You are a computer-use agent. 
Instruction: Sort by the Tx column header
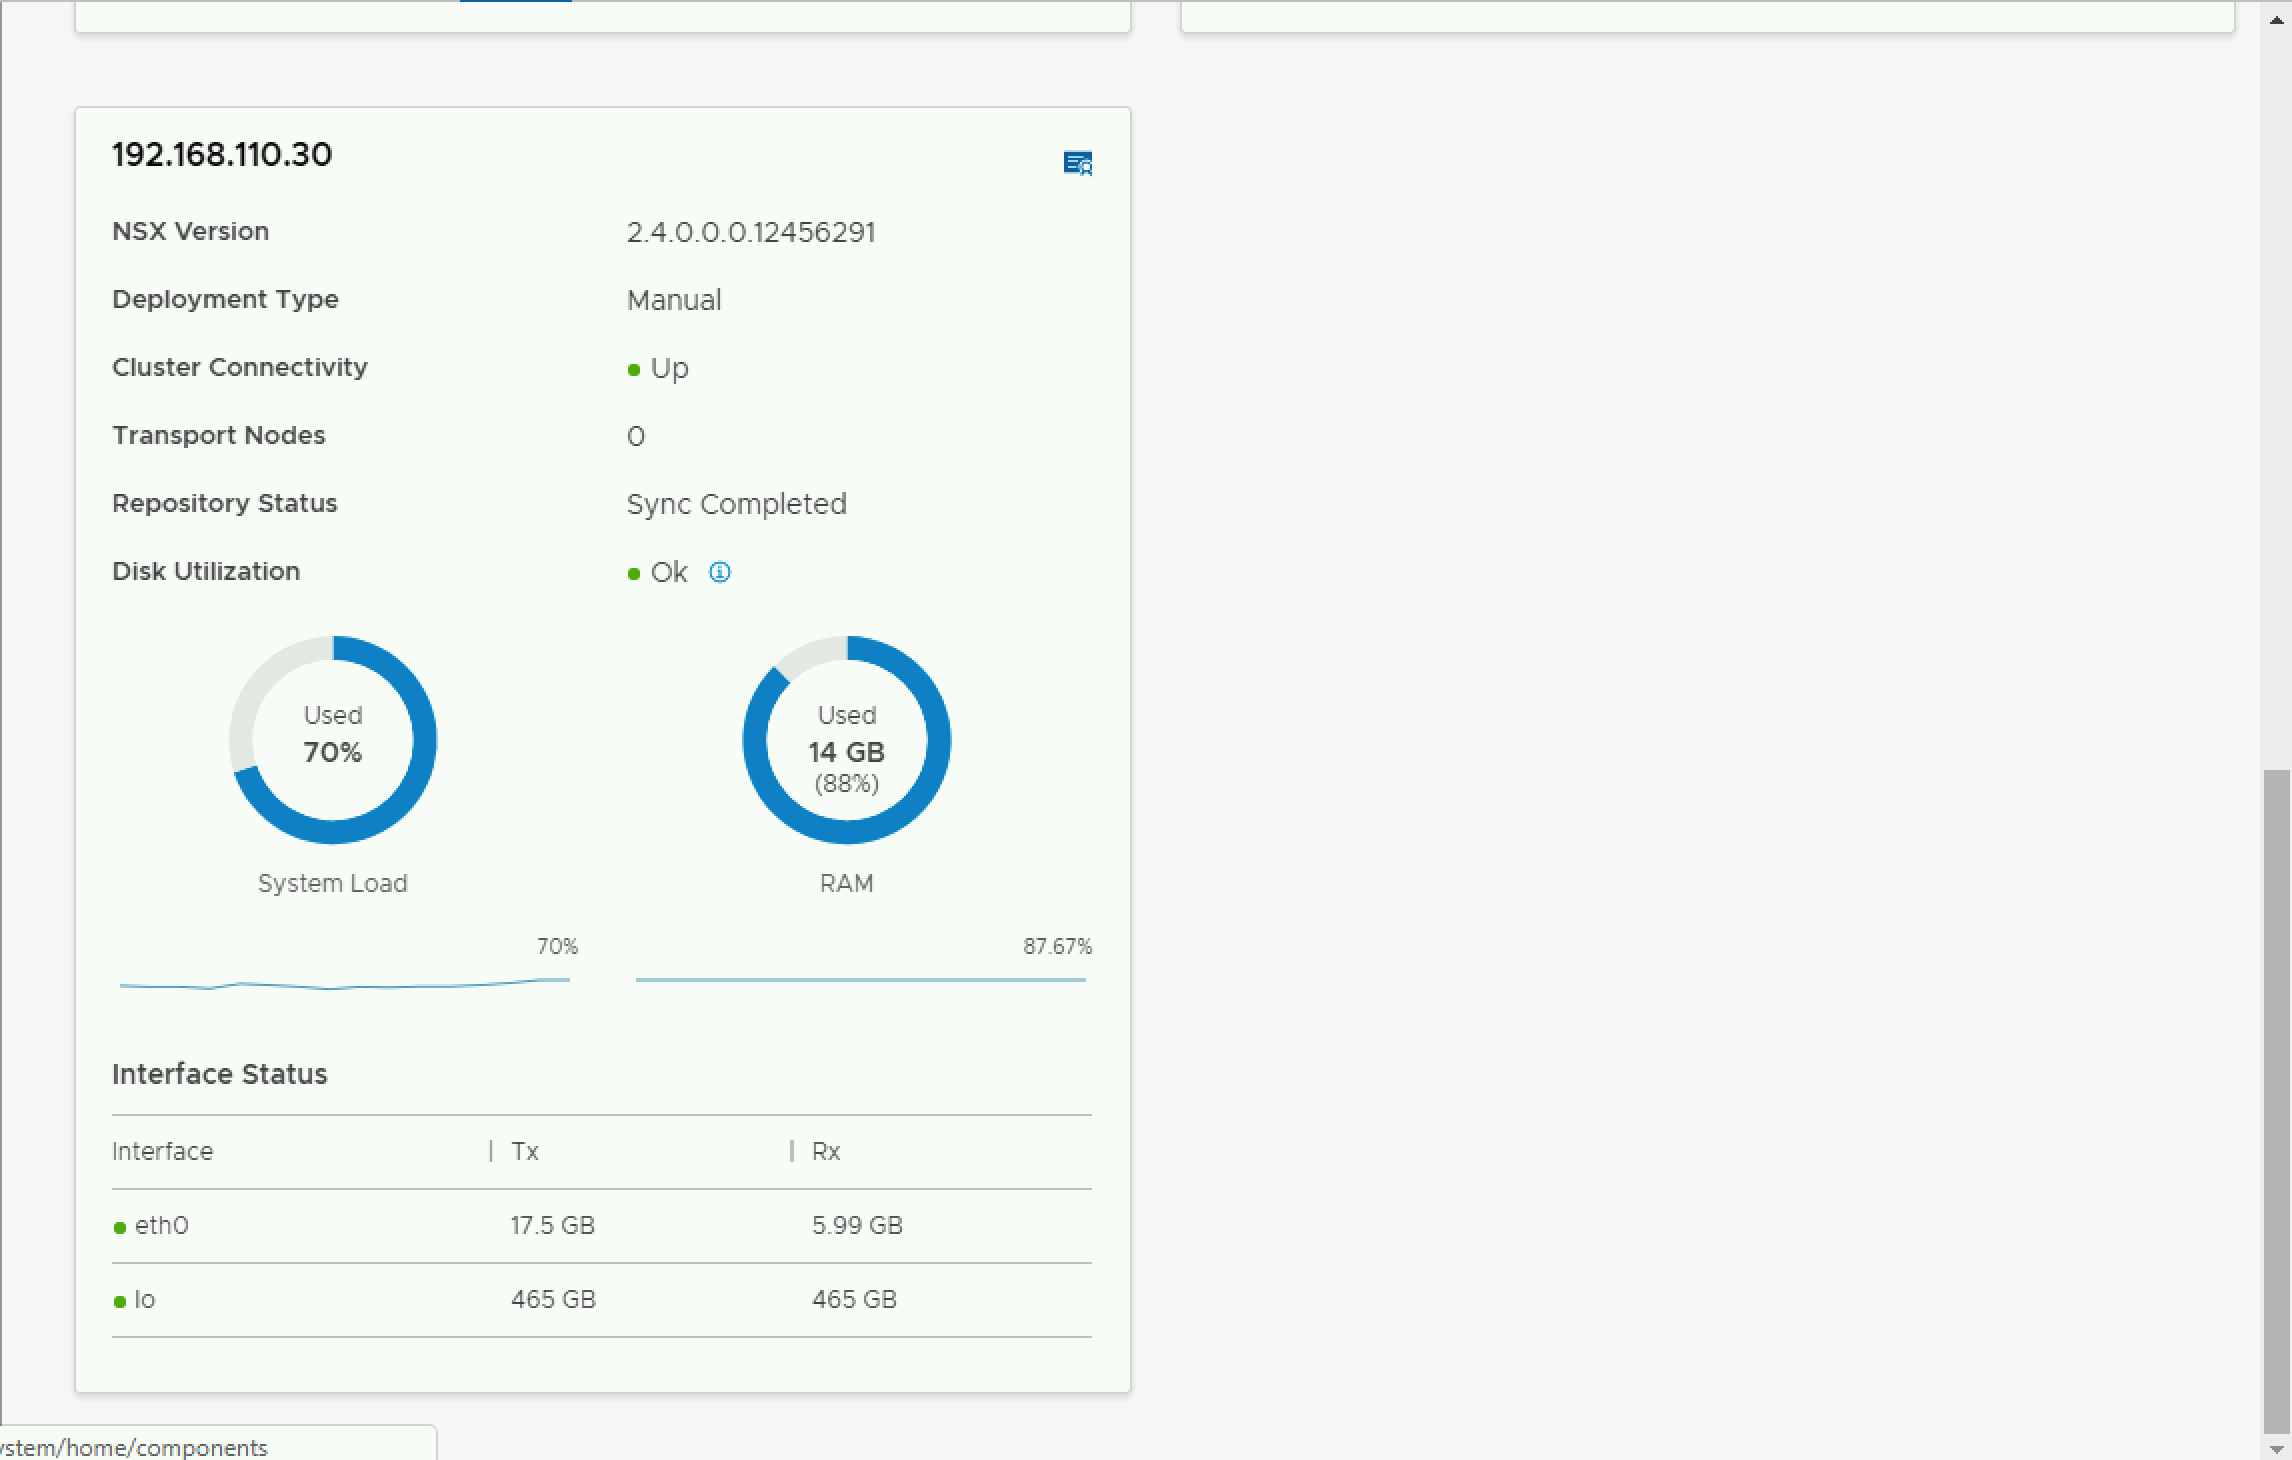pos(525,1151)
